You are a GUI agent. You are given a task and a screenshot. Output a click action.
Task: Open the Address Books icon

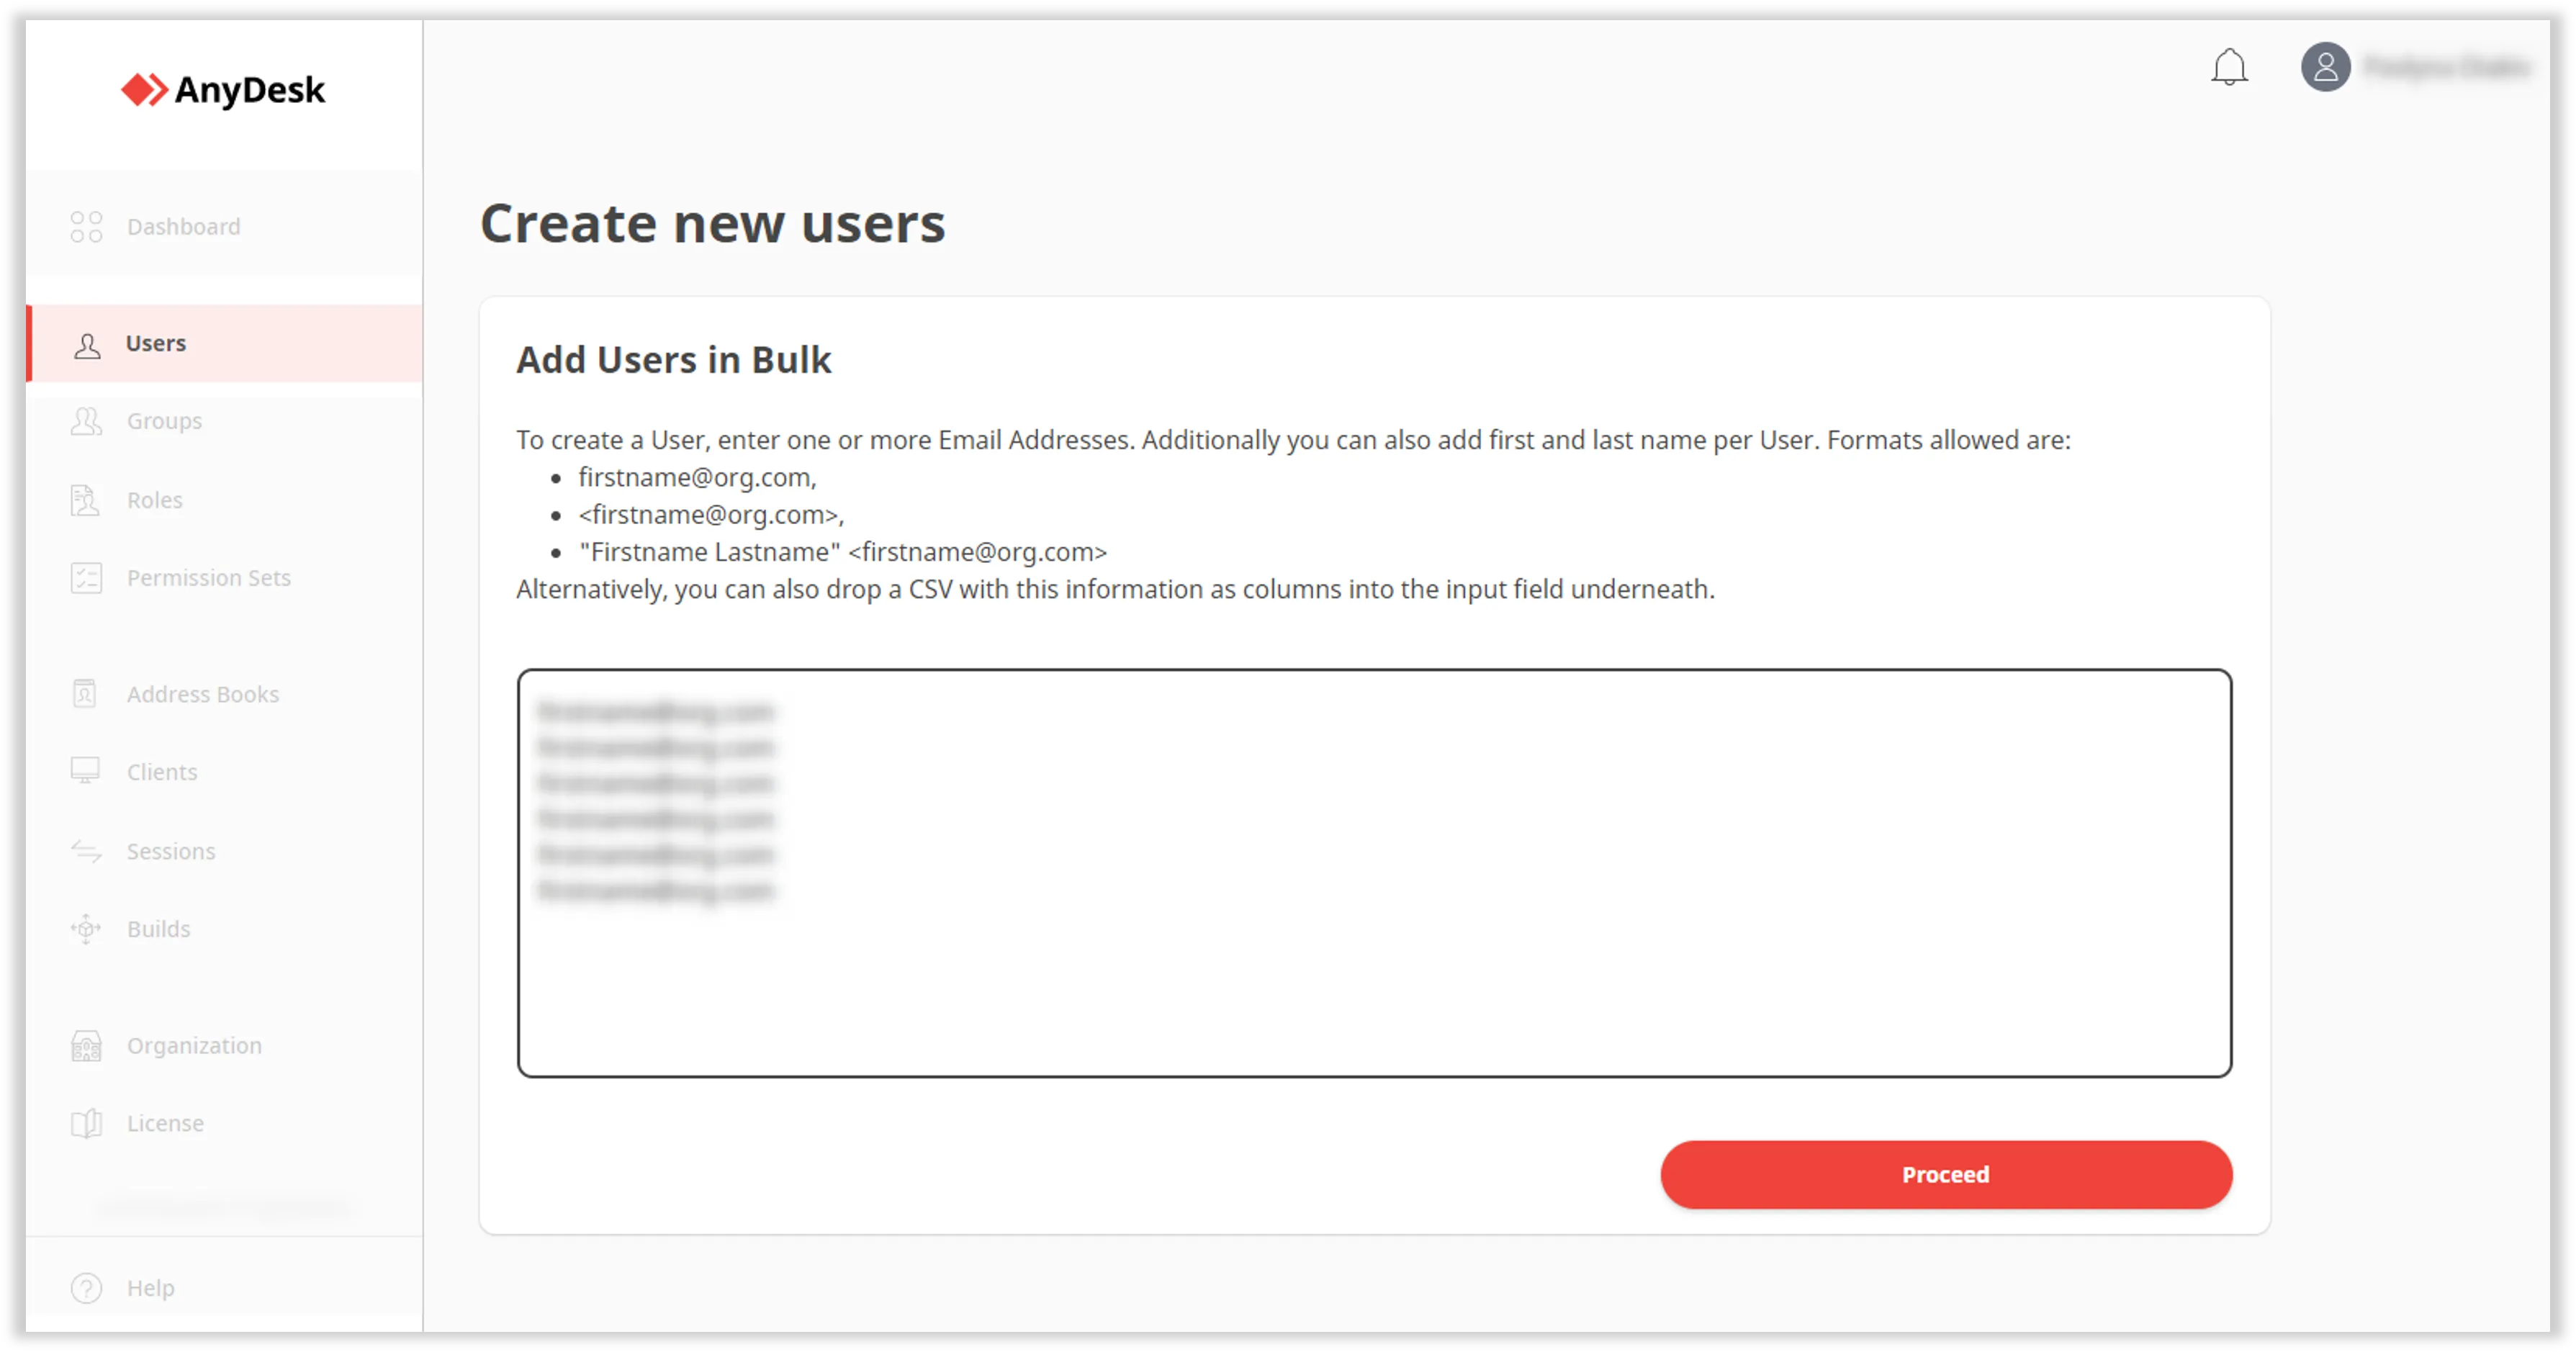click(x=86, y=693)
